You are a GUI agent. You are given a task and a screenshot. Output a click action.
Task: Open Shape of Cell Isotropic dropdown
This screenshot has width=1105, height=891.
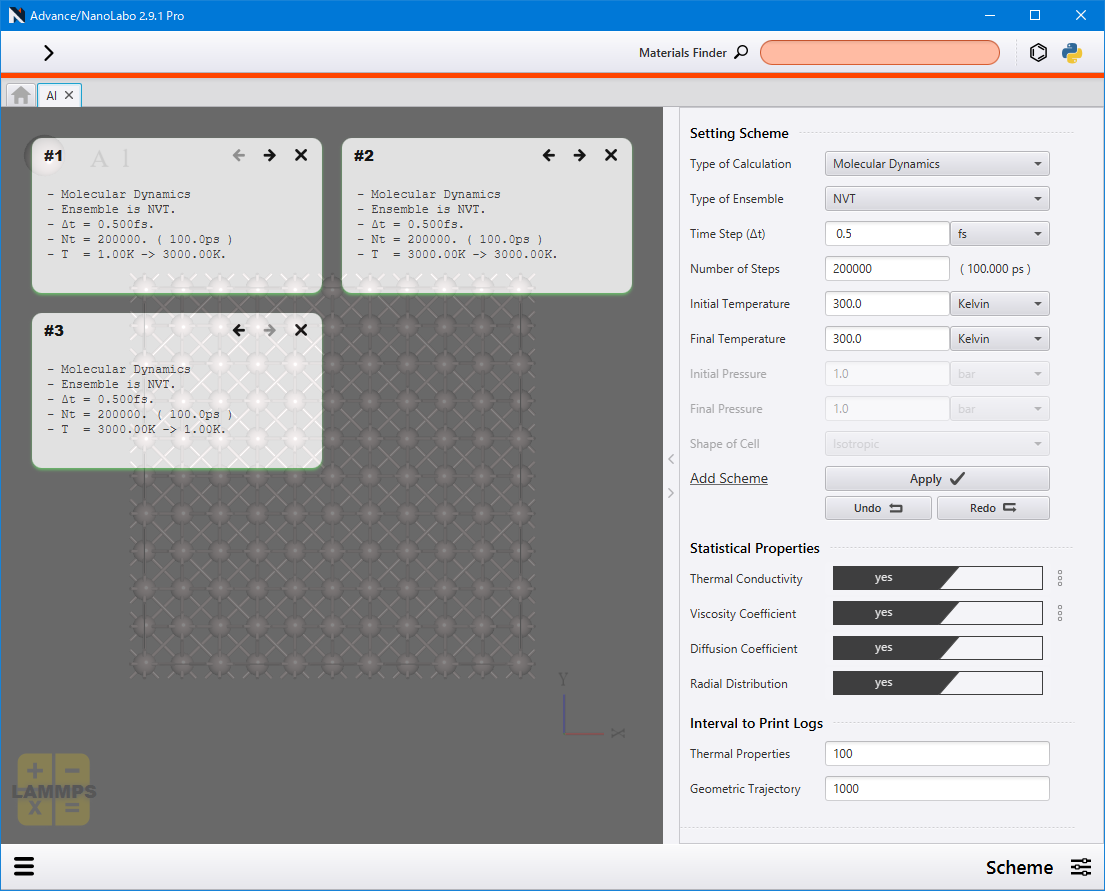click(x=937, y=443)
